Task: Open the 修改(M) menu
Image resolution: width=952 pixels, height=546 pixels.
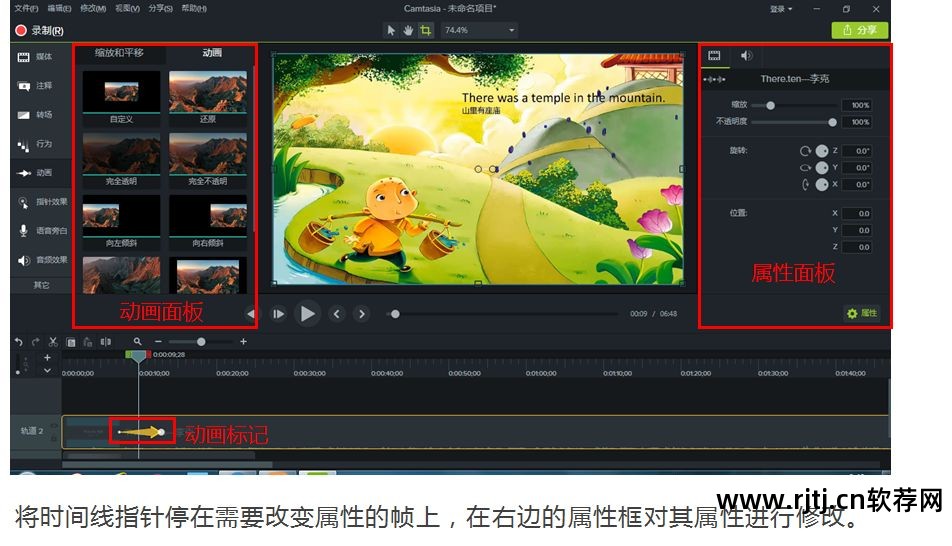Action: pos(93,9)
